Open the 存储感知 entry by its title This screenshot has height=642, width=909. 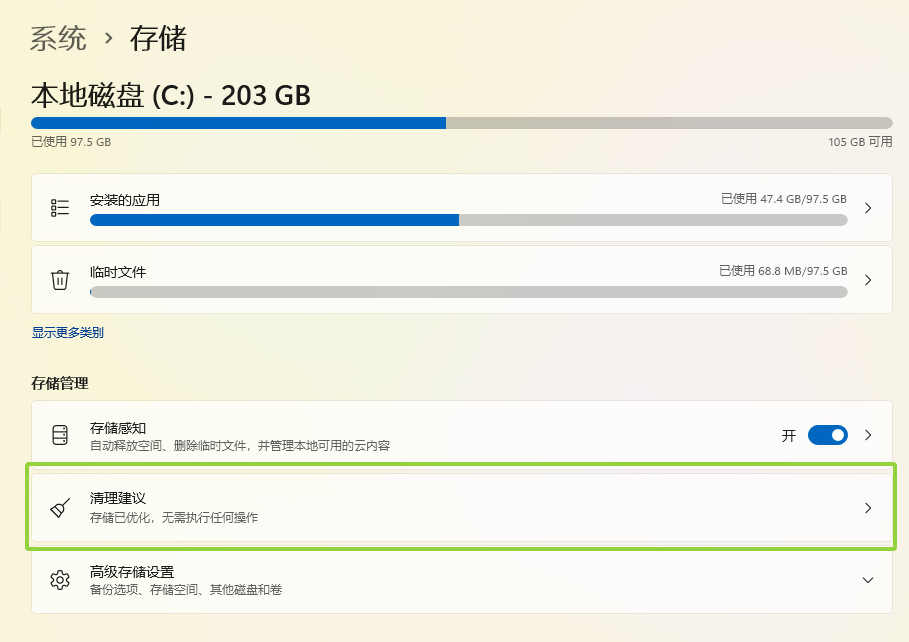click(x=118, y=428)
